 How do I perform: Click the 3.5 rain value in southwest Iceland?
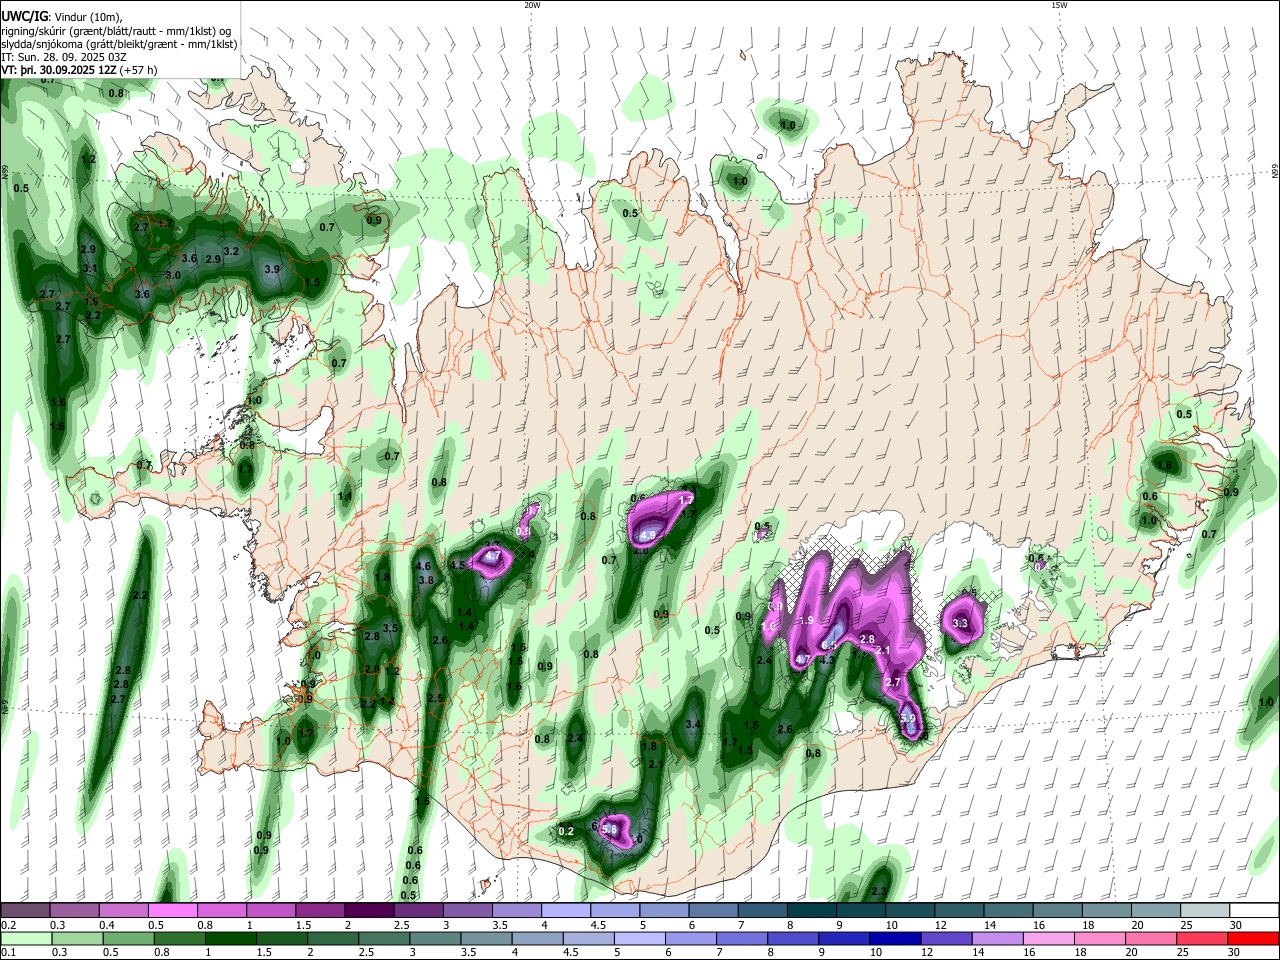(x=391, y=628)
